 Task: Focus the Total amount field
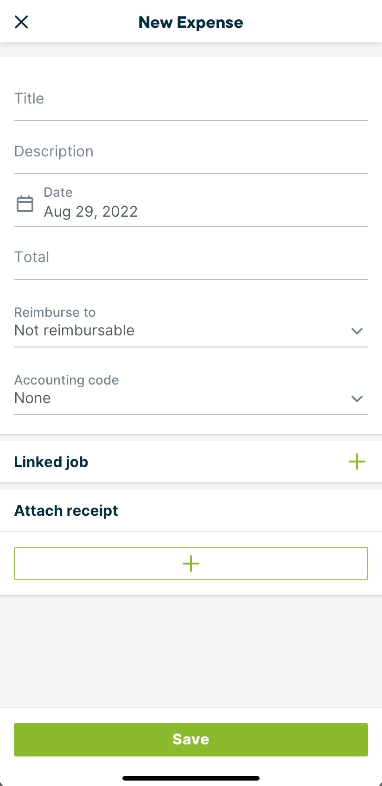pyautogui.click(x=190, y=257)
